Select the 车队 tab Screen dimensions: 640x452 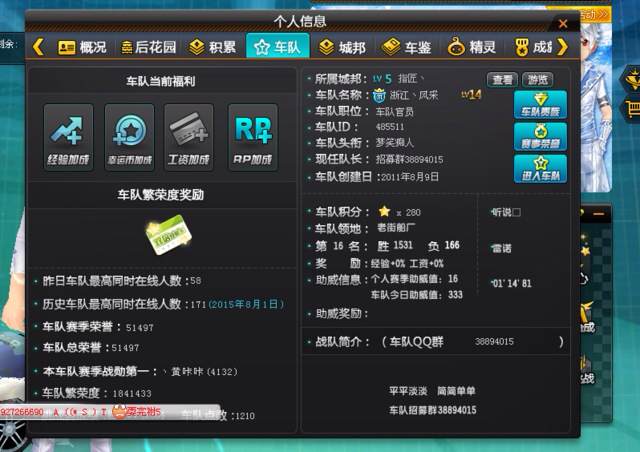(278, 47)
